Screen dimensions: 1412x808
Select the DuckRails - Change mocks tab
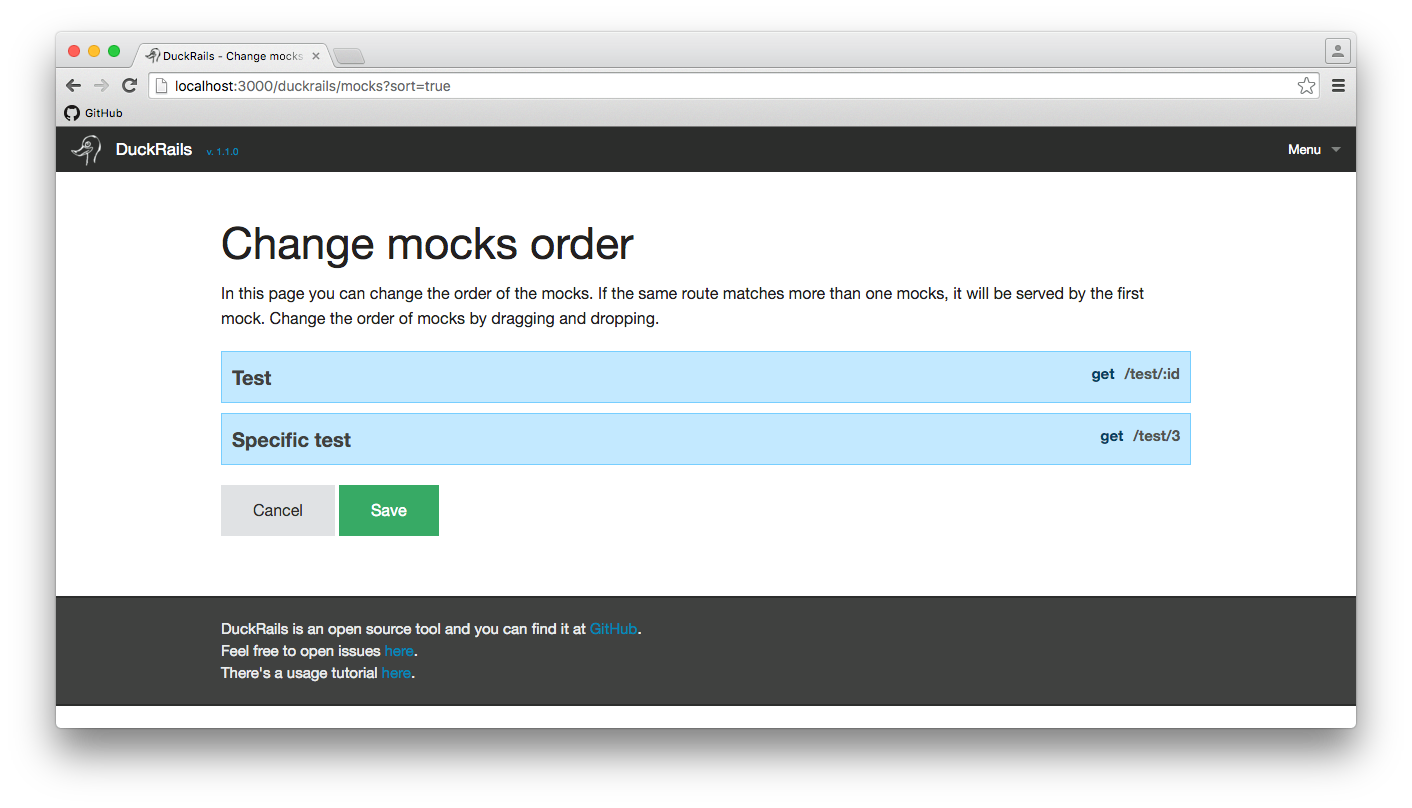[x=230, y=56]
